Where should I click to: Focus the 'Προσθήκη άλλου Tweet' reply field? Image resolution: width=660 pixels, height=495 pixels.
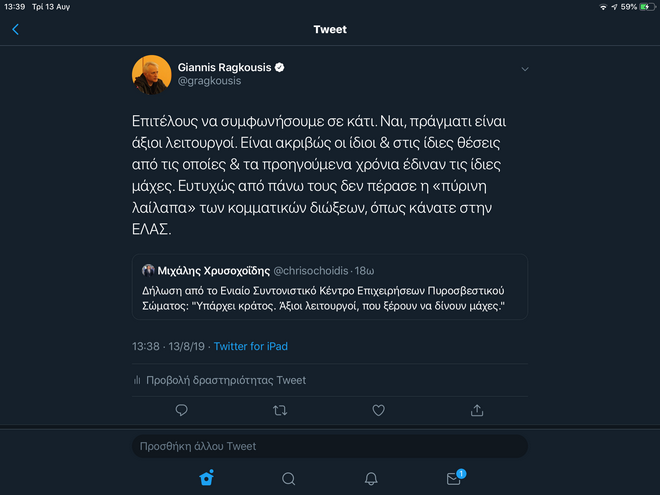click(x=329, y=446)
